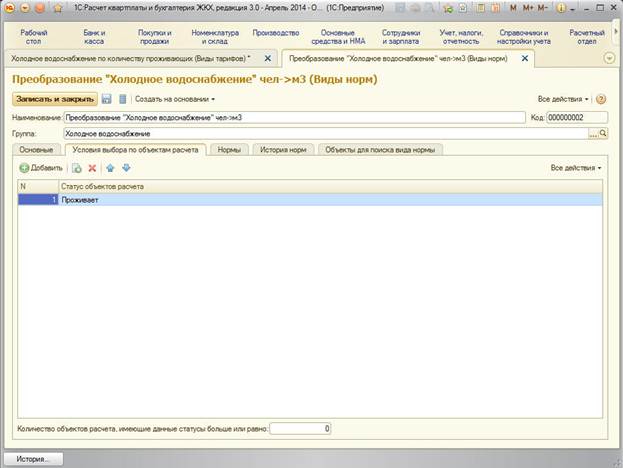Open the Расчетный отдел section

point(587,37)
